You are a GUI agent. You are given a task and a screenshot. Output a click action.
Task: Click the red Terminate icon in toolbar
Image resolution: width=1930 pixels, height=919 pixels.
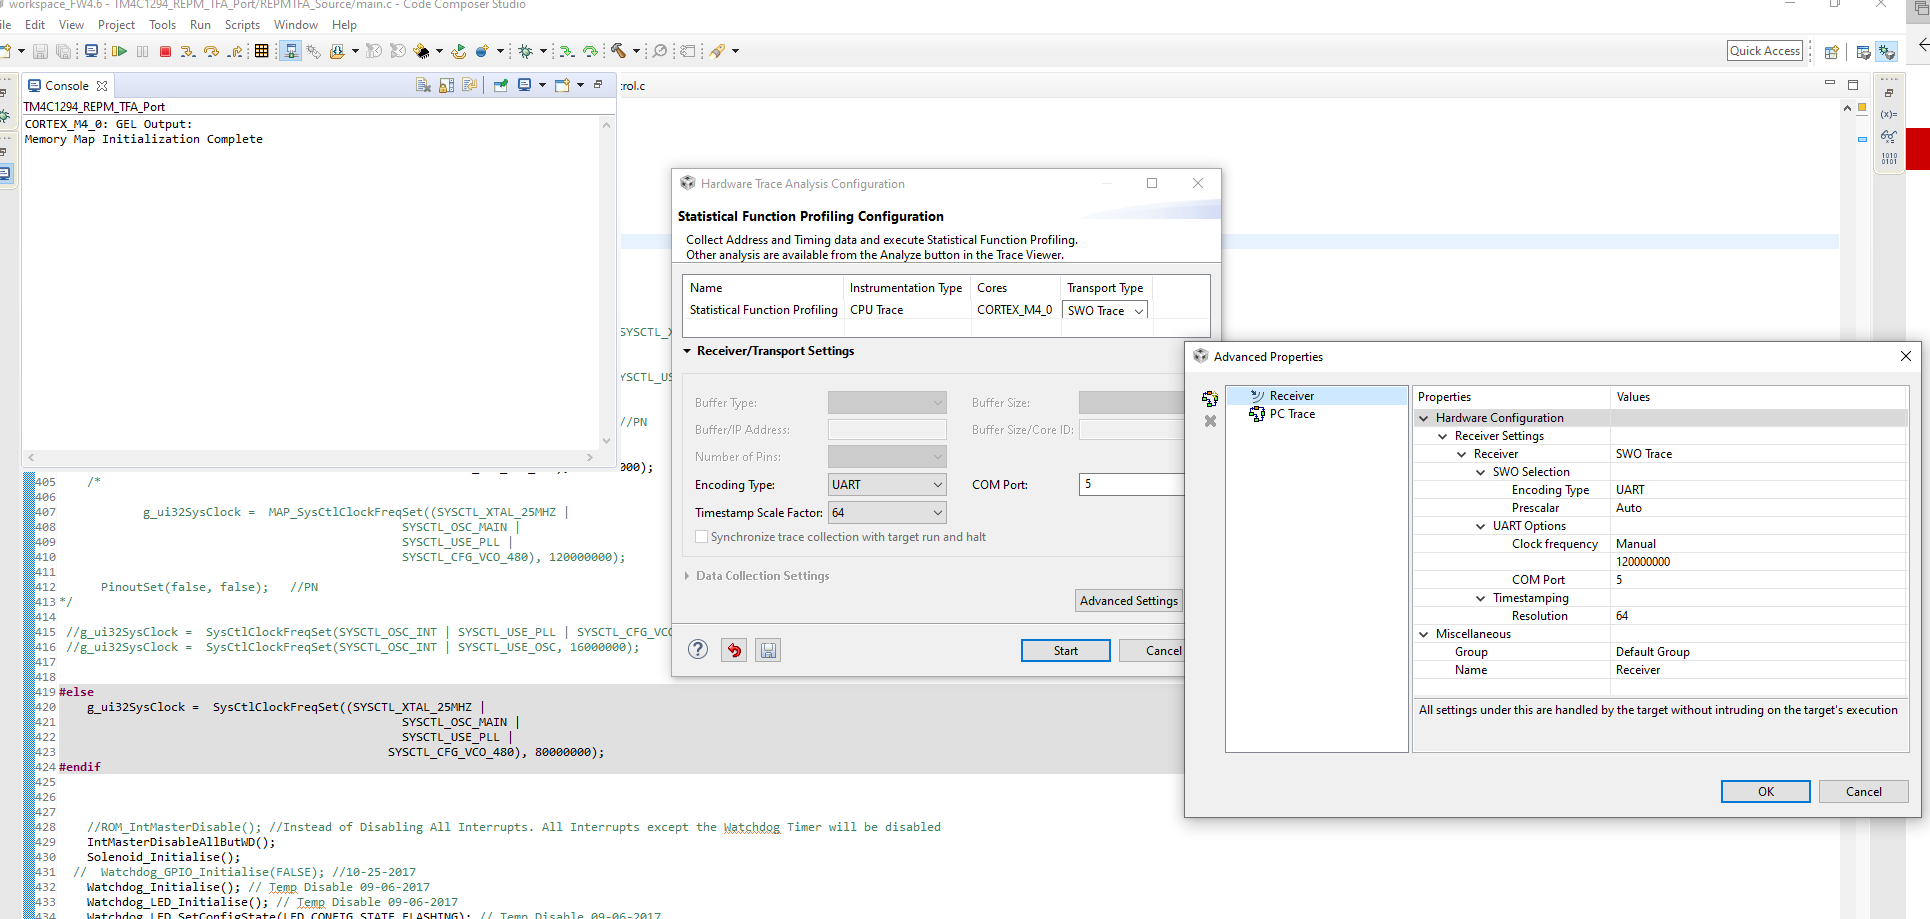tap(165, 51)
